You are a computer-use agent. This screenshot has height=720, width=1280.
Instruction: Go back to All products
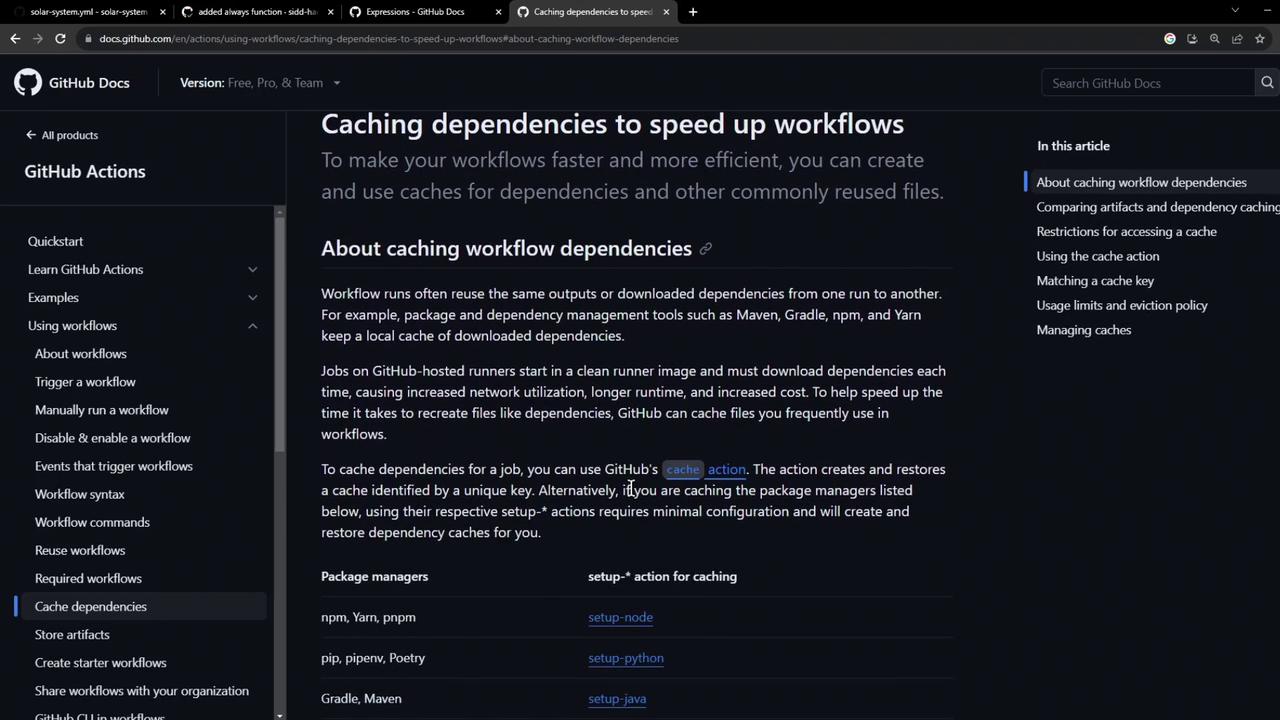pyautogui.click(x=62, y=135)
